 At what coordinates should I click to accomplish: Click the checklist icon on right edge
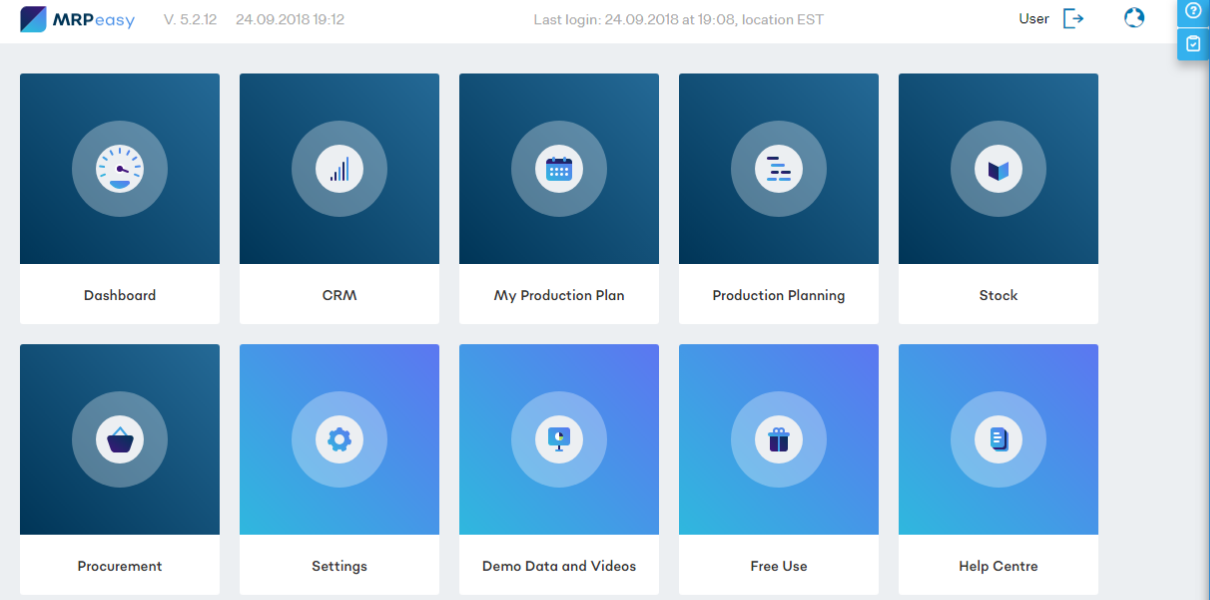click(x=1193, y=43)
